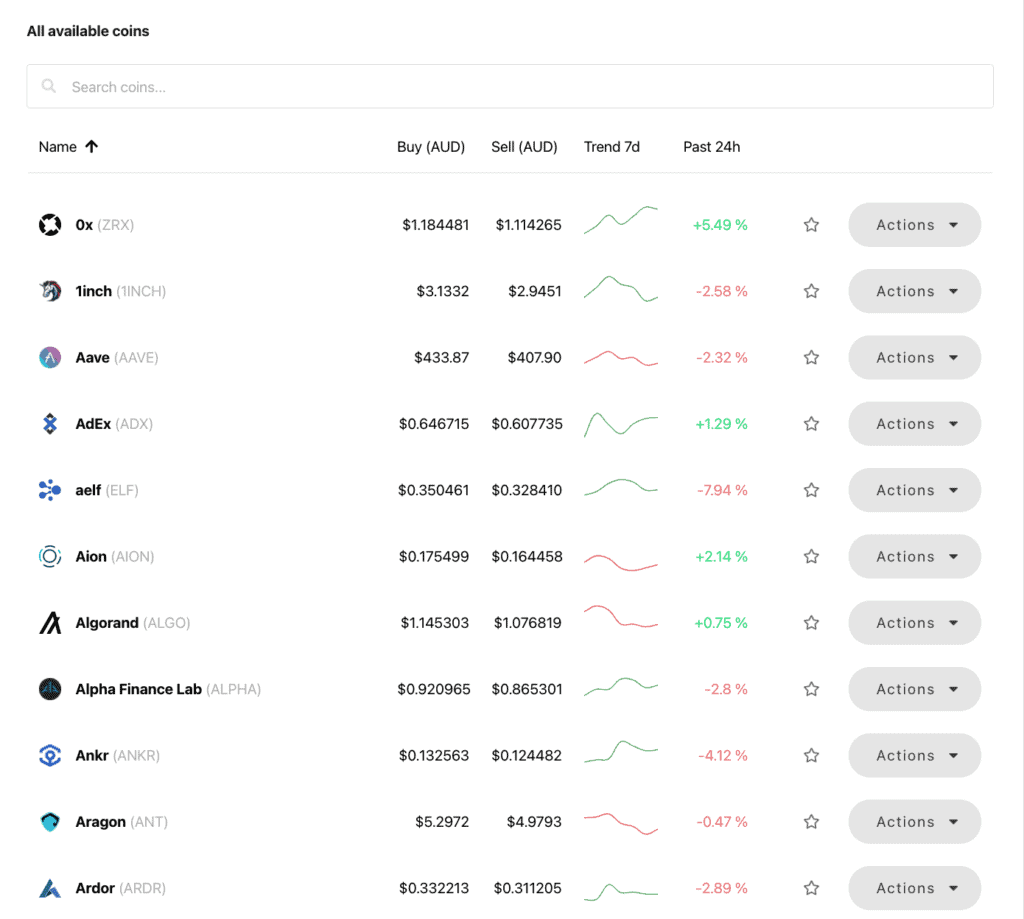Click the +5.49 % change value

coord(720,225)
